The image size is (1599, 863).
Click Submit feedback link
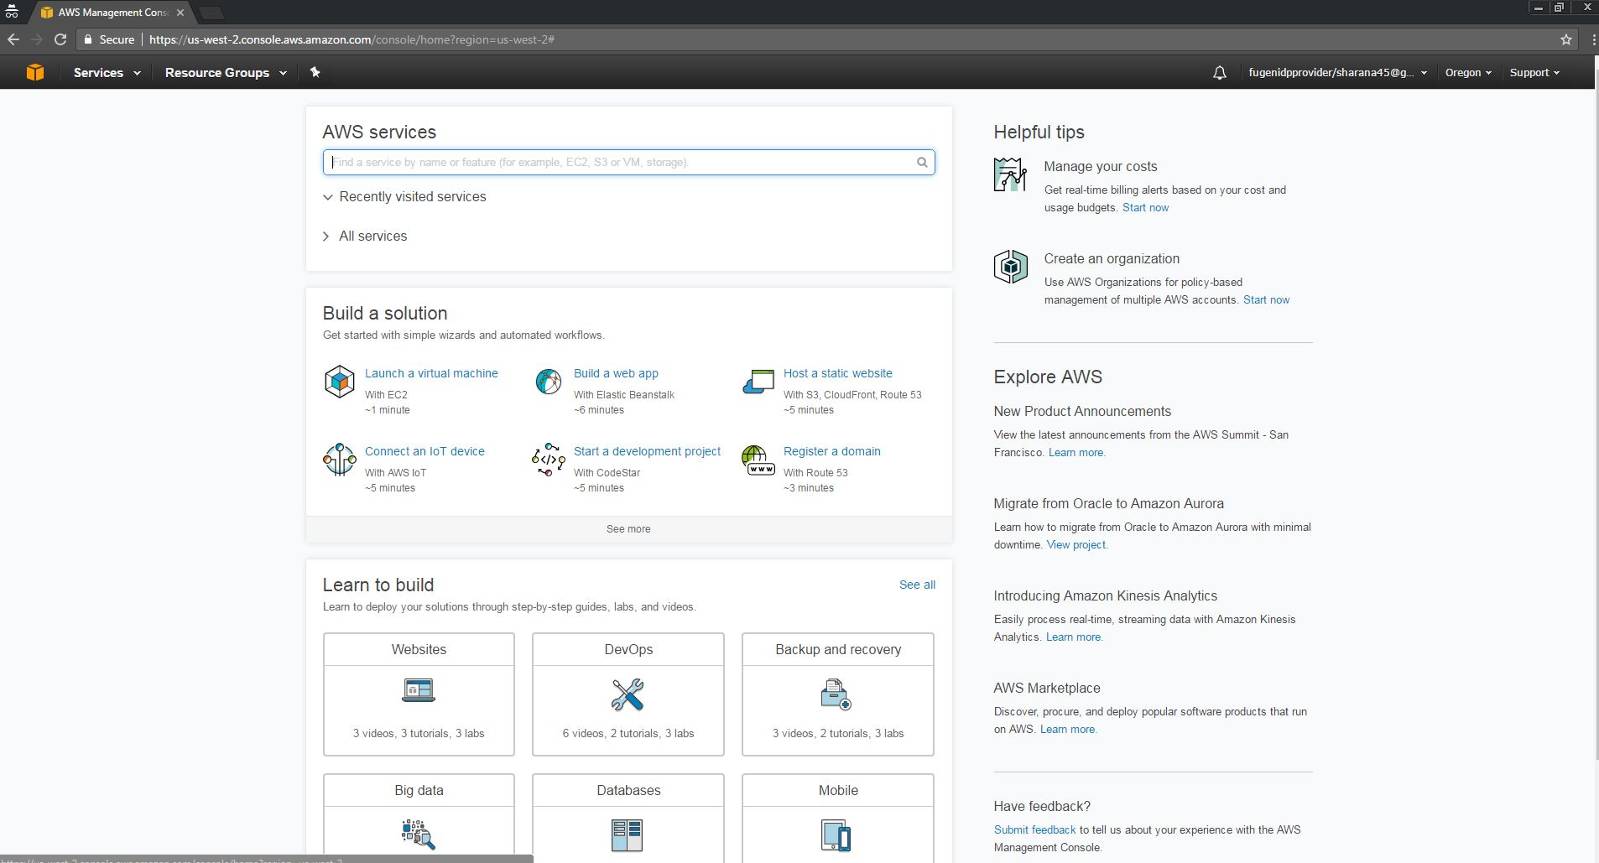point(1035,830)
